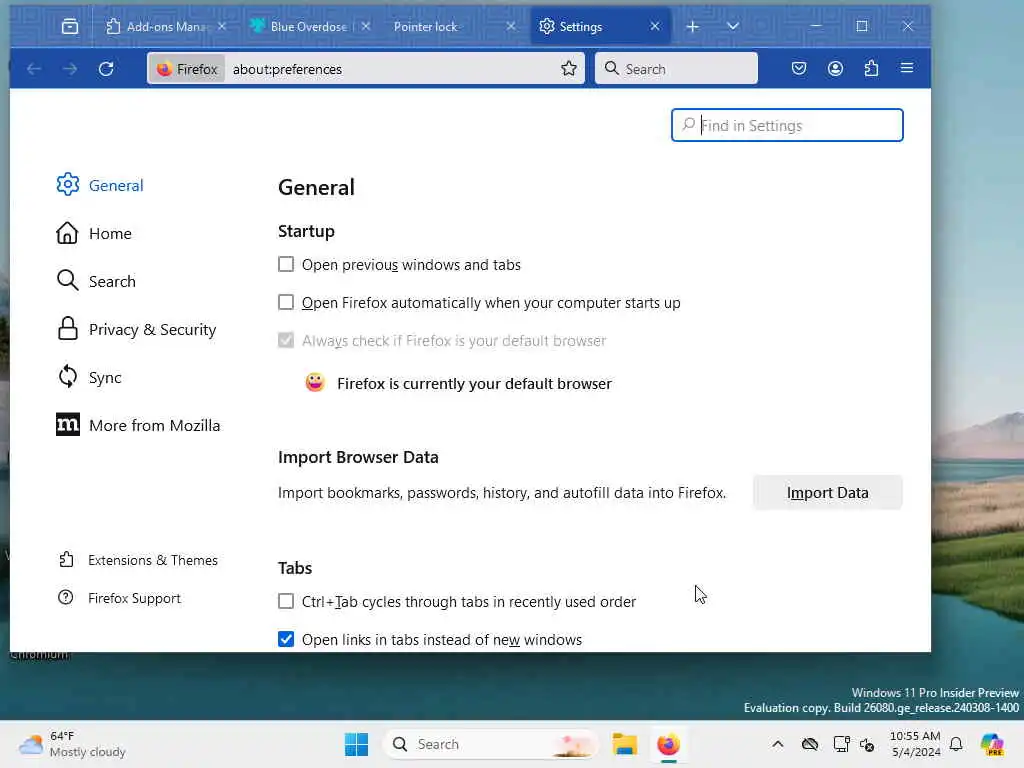Open Extensions & Themes link
This screenshot has height=768, width=1024.
(x=138, y=560)
